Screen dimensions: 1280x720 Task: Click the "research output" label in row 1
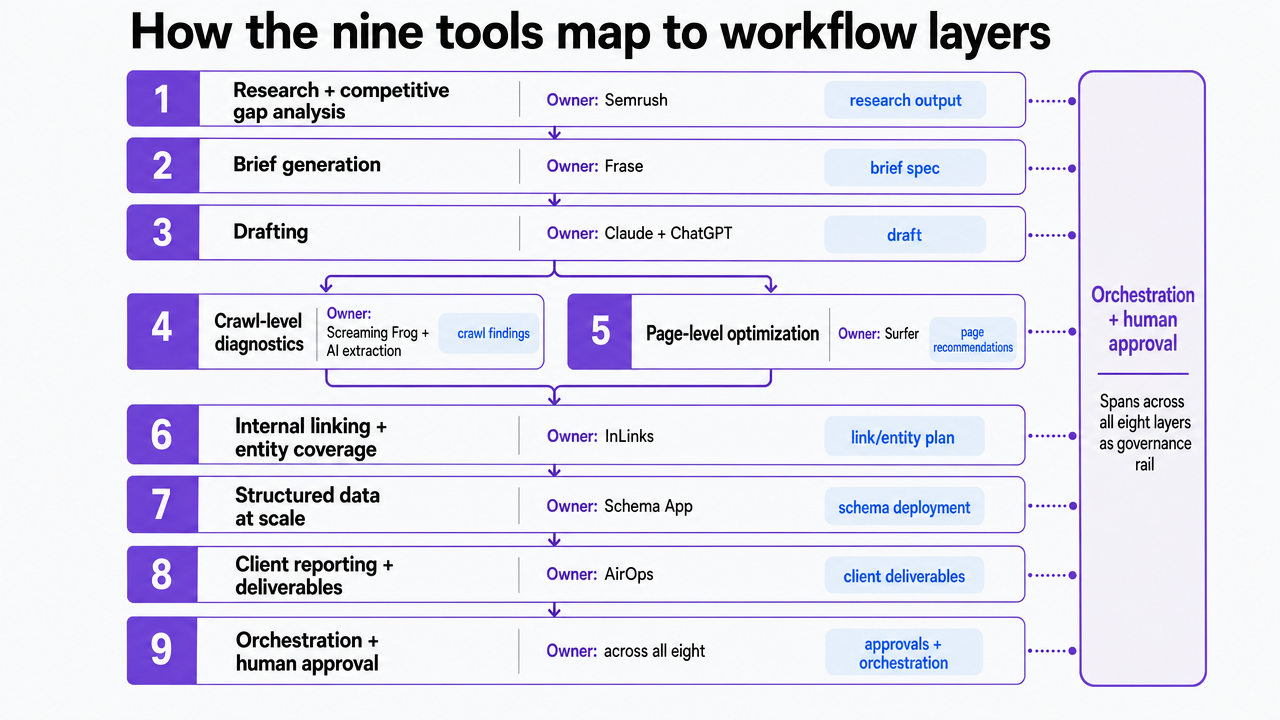pyautogui.click(x=905, y=100)
